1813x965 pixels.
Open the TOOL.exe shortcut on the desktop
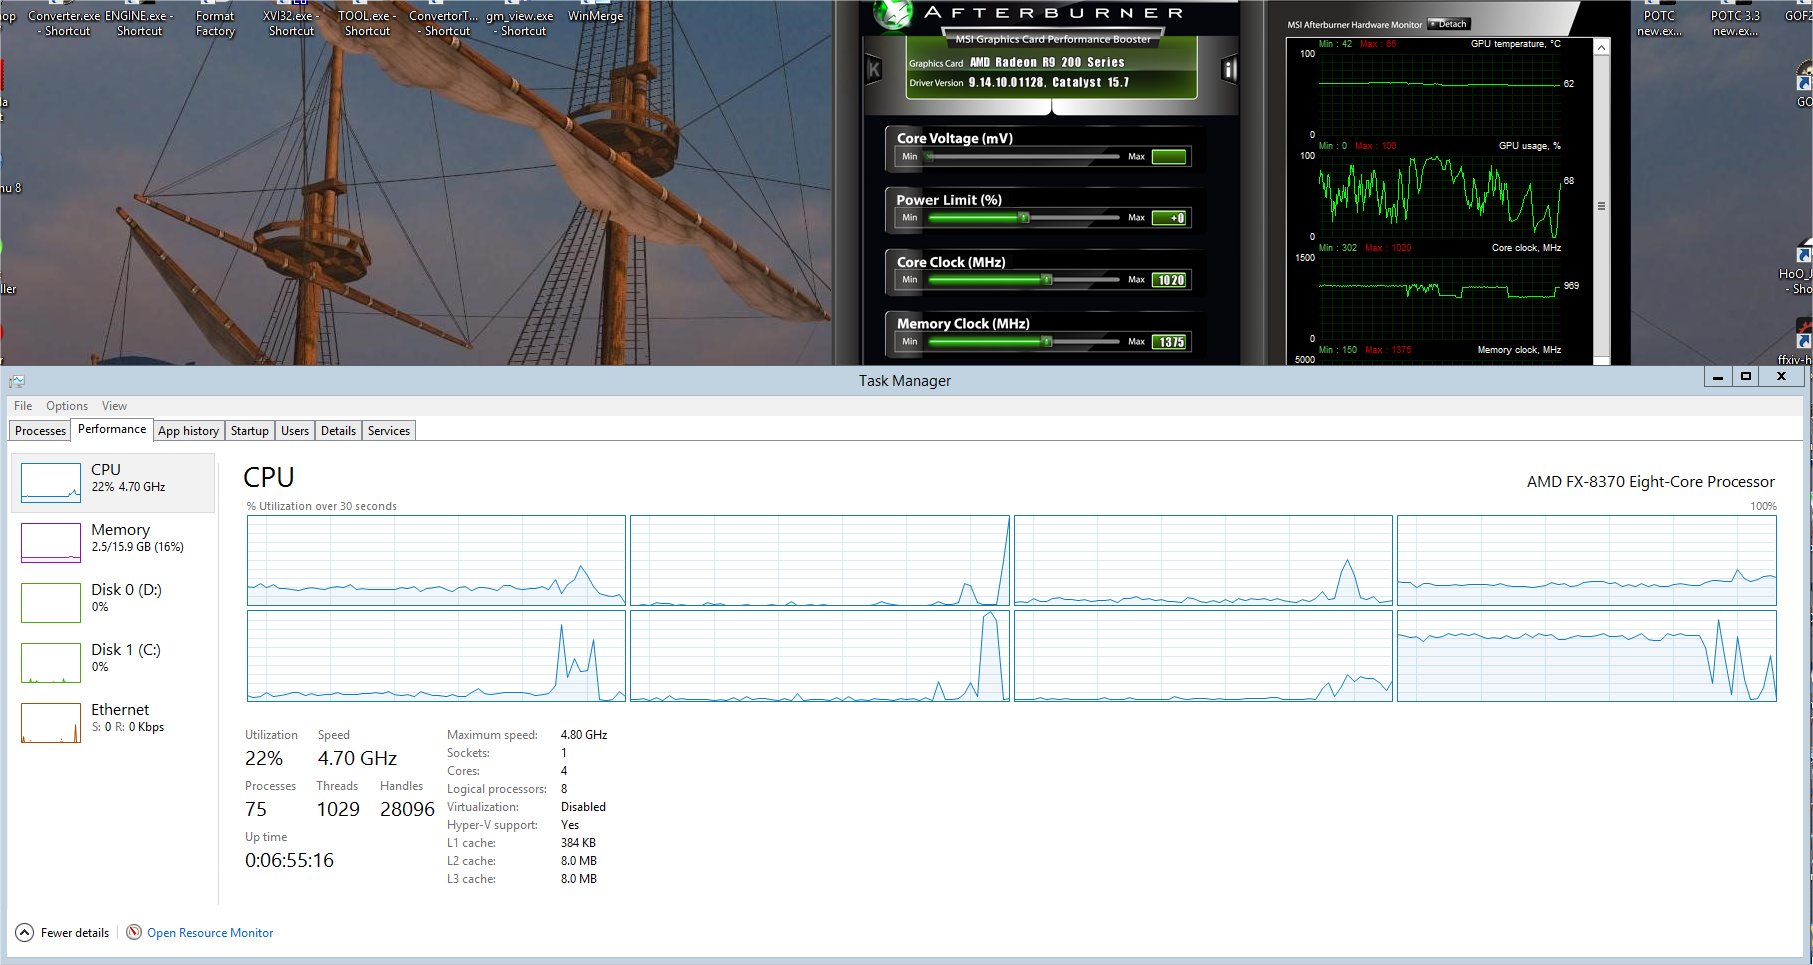click(367, 20)
